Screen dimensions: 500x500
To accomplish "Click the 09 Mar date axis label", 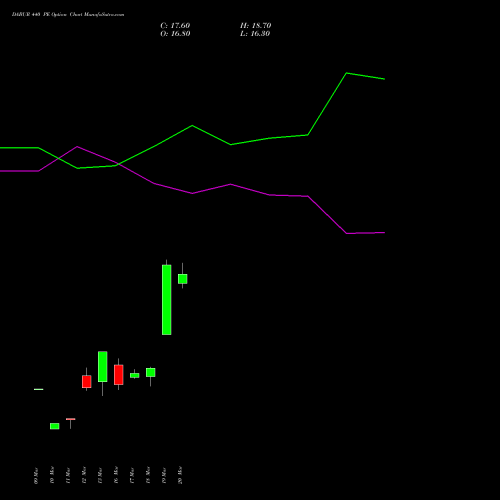I will 36,476.
